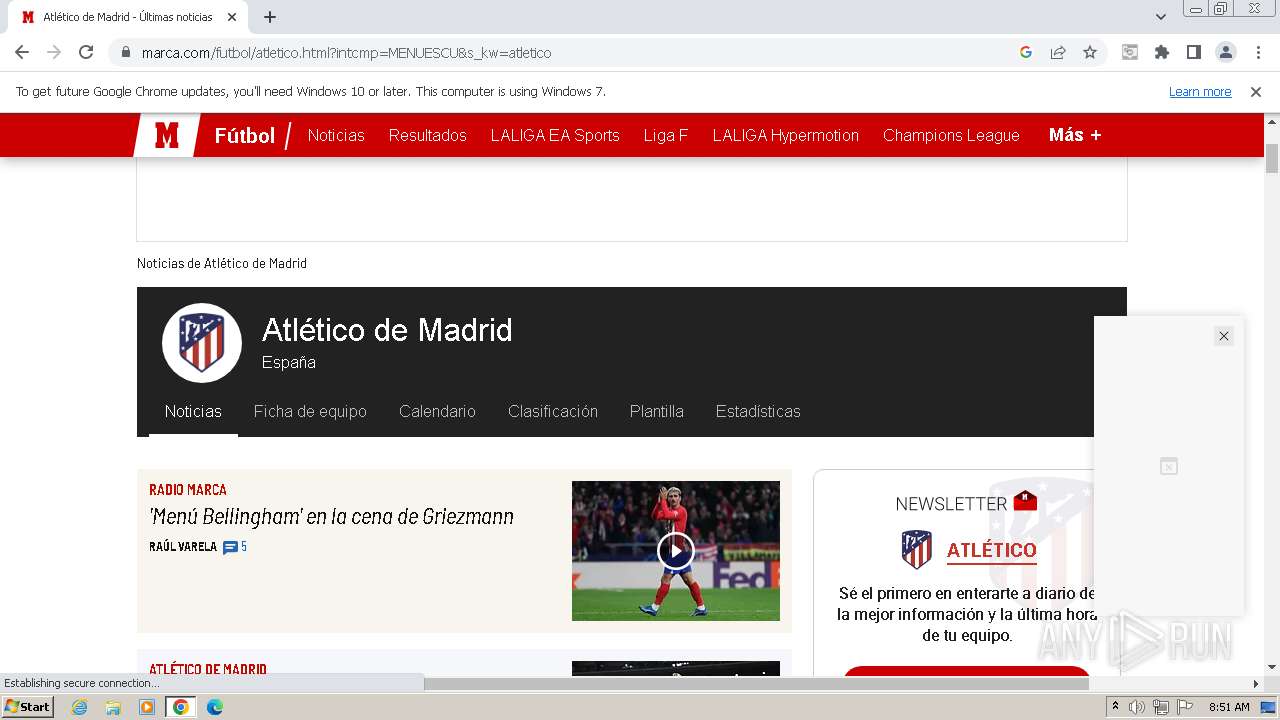
Task: Click RADIO MARCA label
Action: point(188,490)
